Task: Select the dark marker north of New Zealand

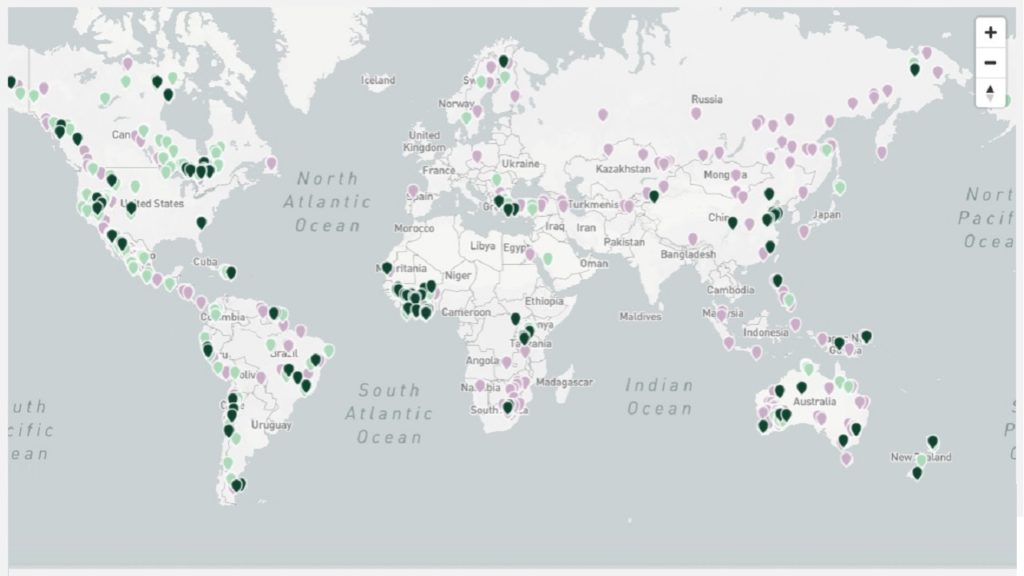Action: point(932,441)
